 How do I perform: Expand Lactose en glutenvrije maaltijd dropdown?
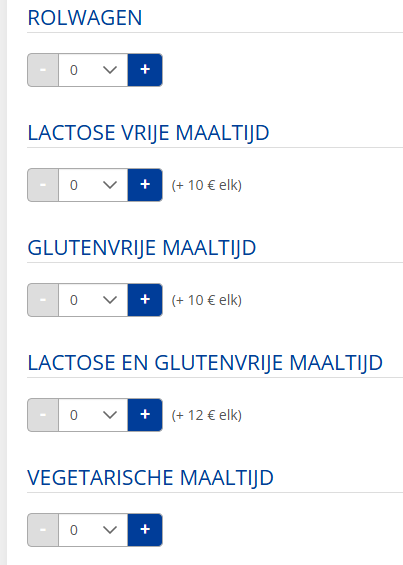[x=93, y=415]
